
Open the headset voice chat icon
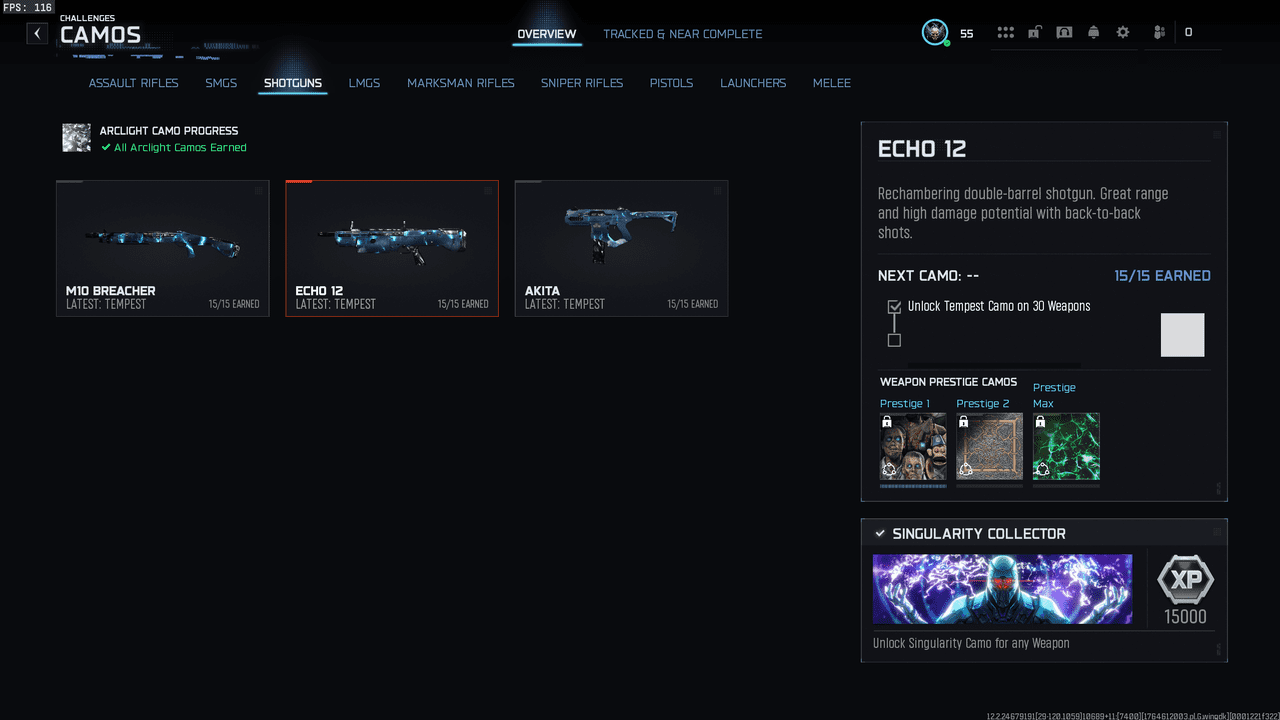tap(1064, 33)
